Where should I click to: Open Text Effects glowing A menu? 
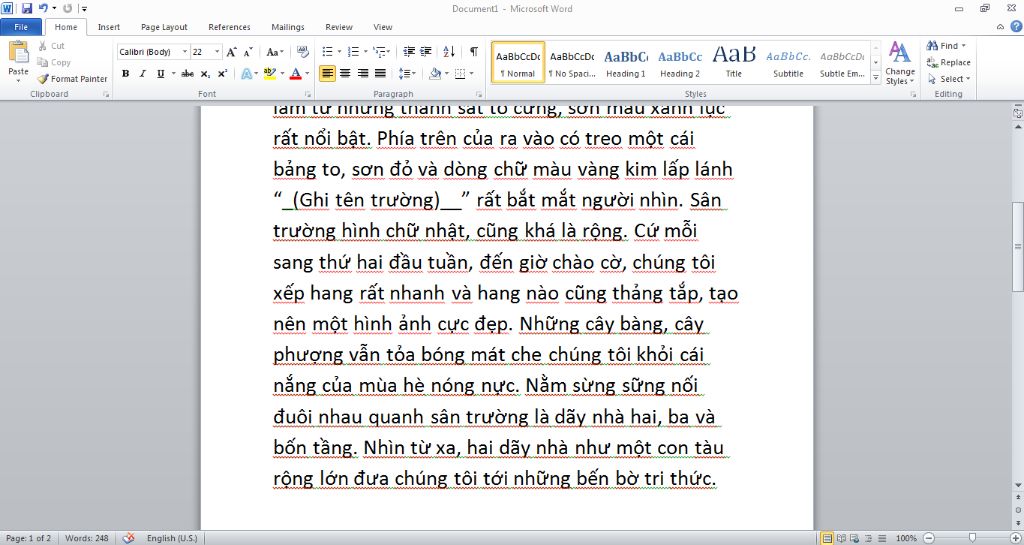point(246,74)
